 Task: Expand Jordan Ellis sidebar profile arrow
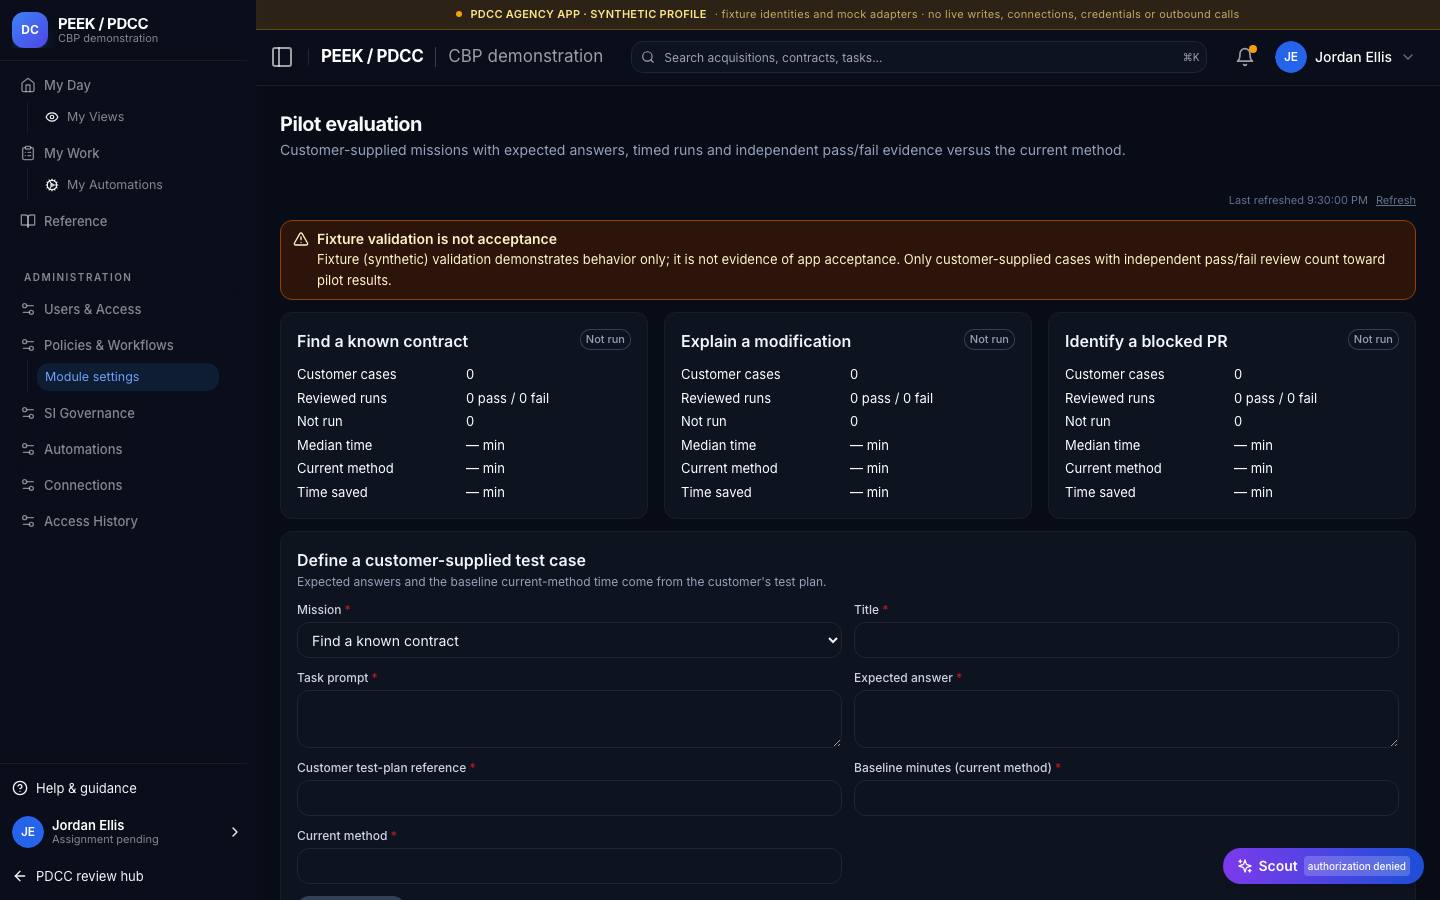pyautogui.click(x=235, y=832)
